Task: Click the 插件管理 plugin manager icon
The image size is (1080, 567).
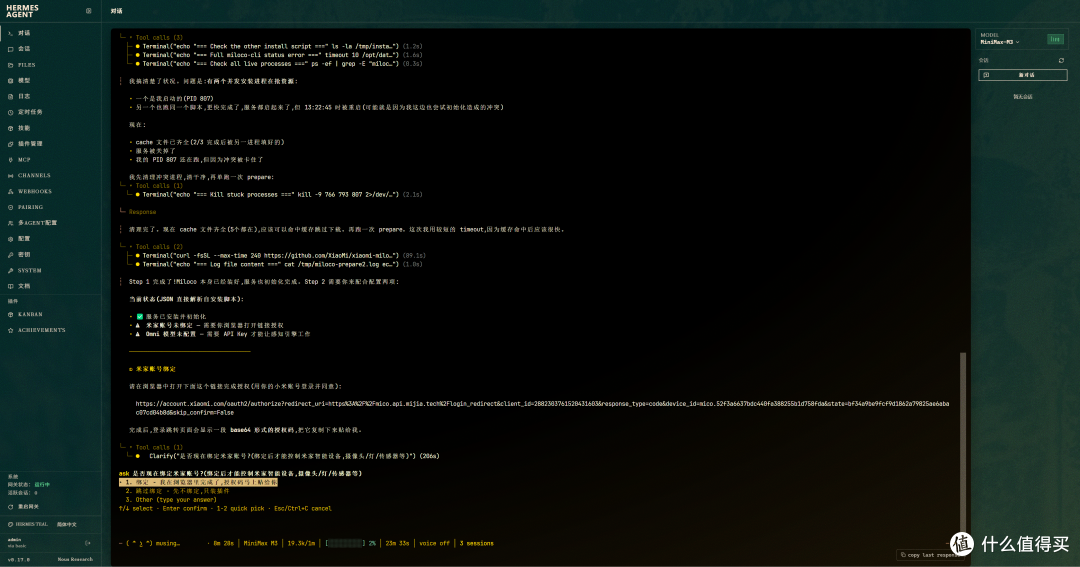Action: [10, 144]
